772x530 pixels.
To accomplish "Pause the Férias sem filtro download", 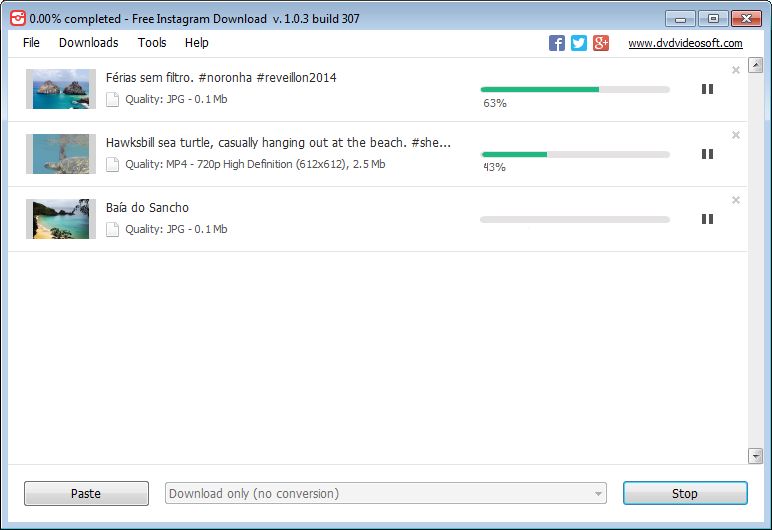I will click(707, 89).
